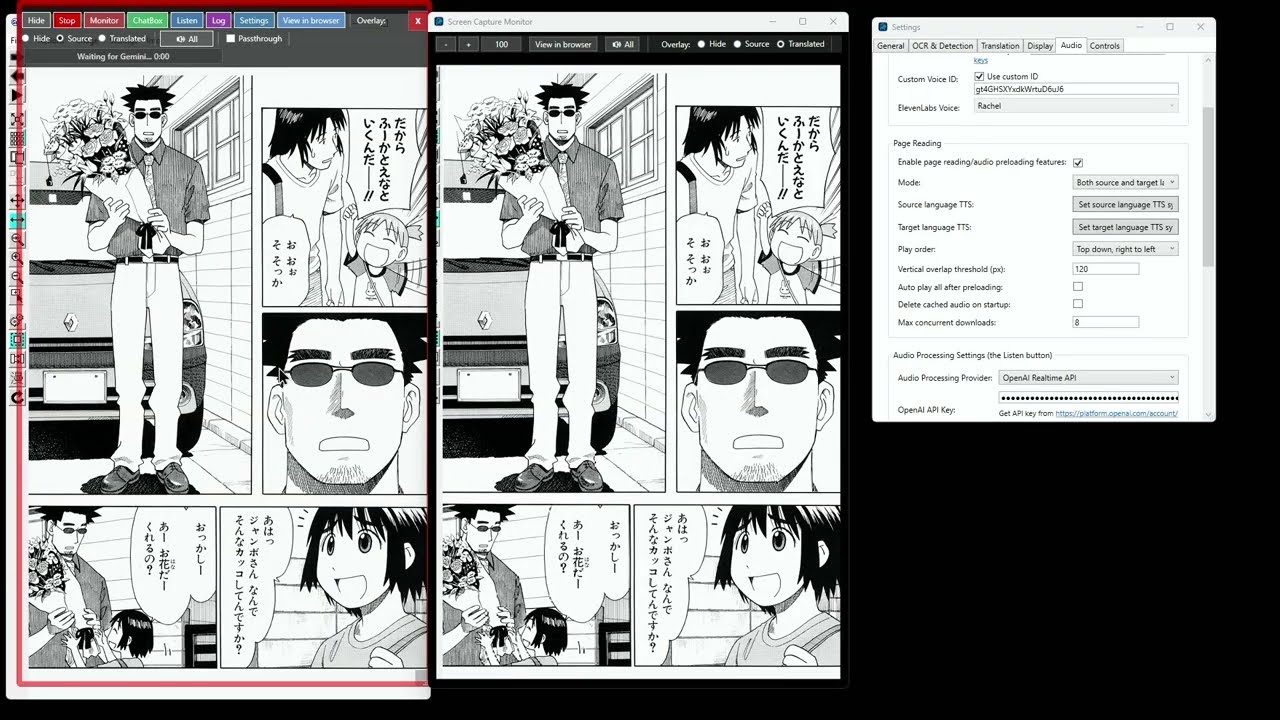Screen dimensions: 1280x720
Task: Click the Monitor button in overlay toolbar
Action: click(104, 20)
